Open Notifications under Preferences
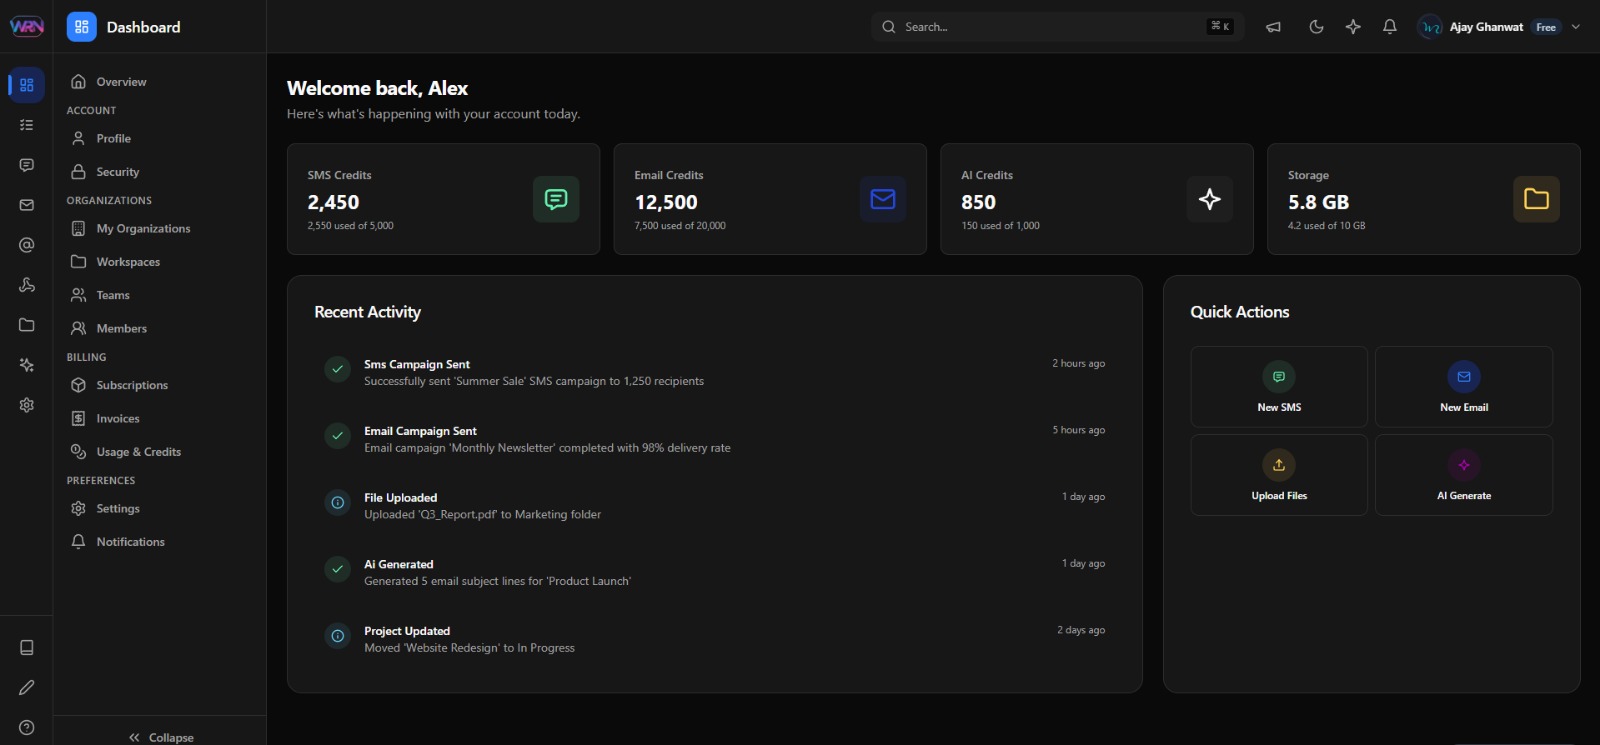 [x=160, y=542]
